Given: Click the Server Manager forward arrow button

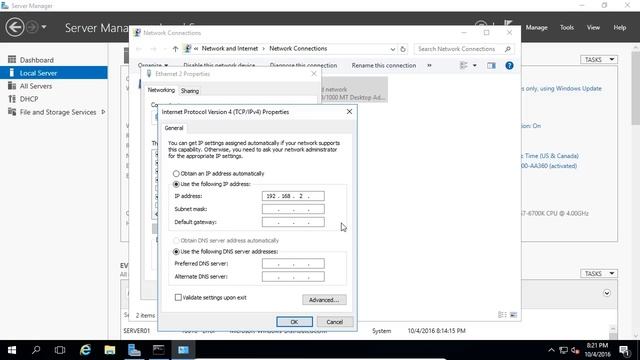Looking at the screenshot, I should pos(32,27).
